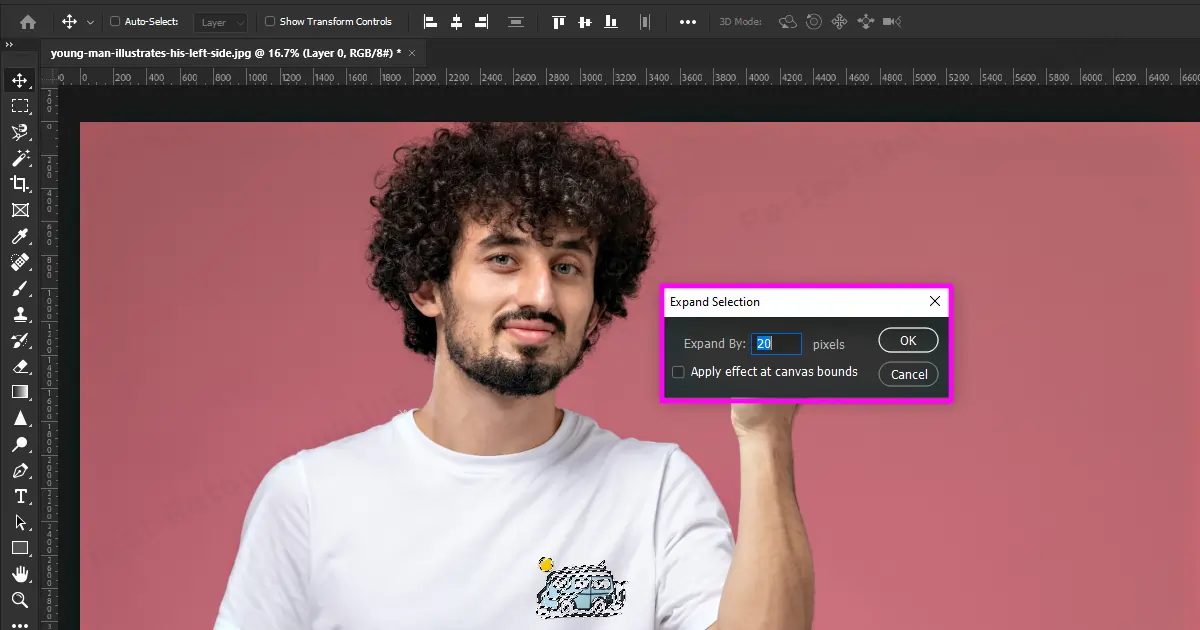
Task: Click the Home icon in options bar
Action: (x=28, y=21)
